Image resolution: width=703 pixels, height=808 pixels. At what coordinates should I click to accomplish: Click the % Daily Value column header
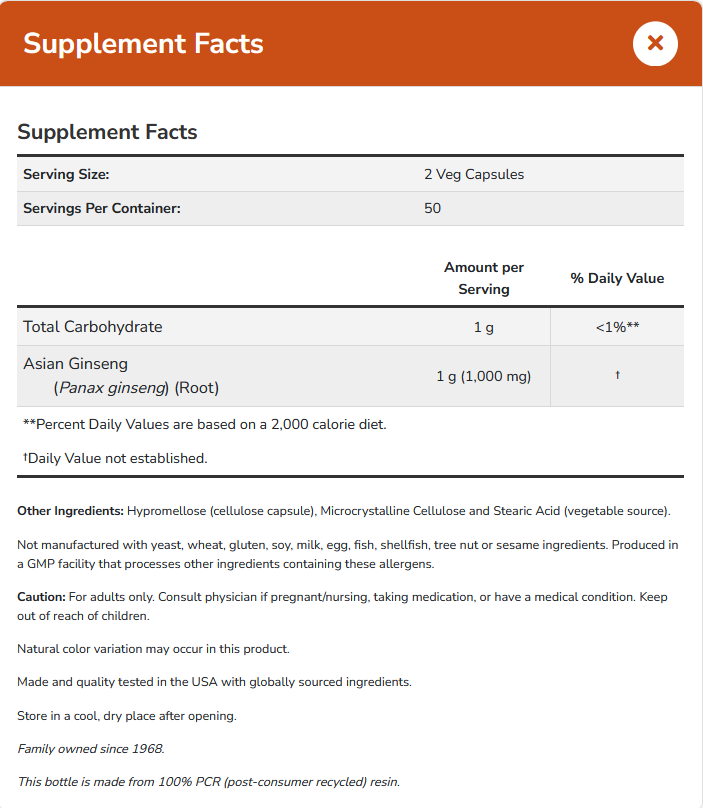pyautogui.click(x=617, y=278)
